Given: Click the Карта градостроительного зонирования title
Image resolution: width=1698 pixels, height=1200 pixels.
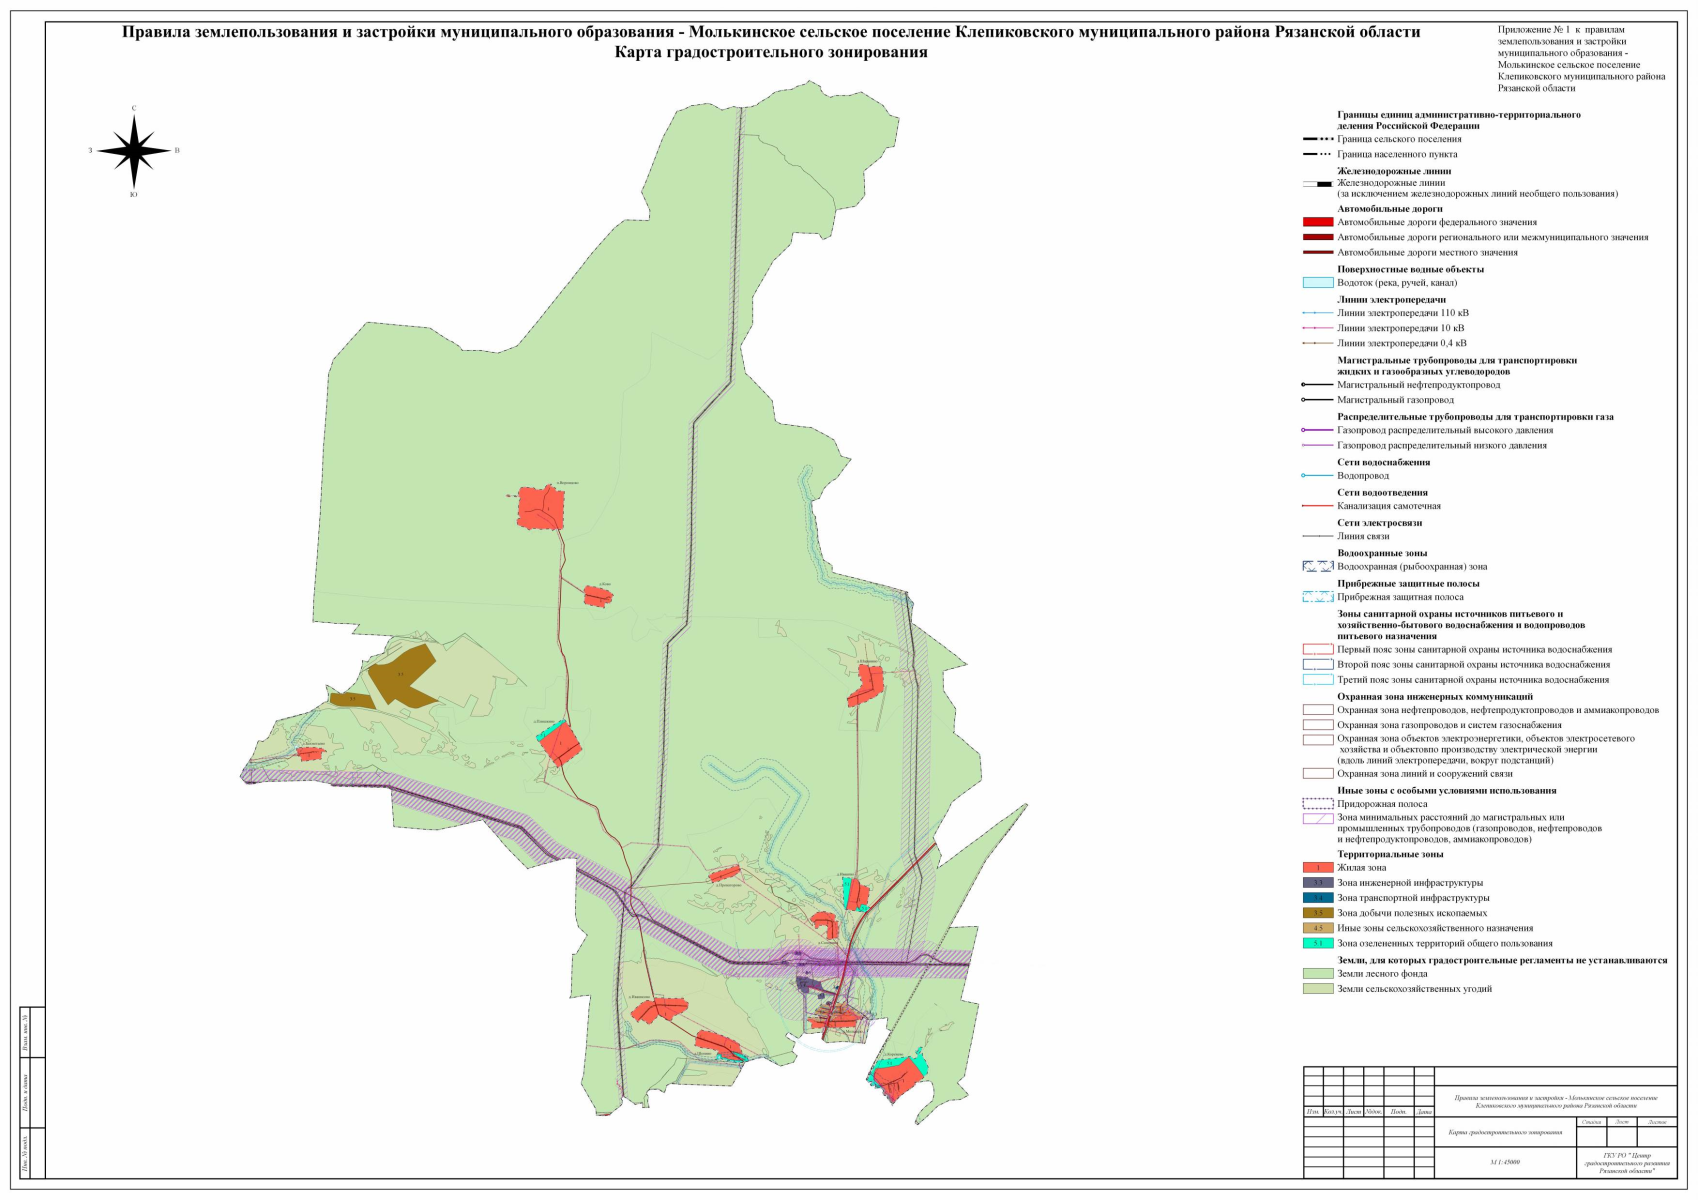Looking at the screenshot, I should tap(770, 52).
